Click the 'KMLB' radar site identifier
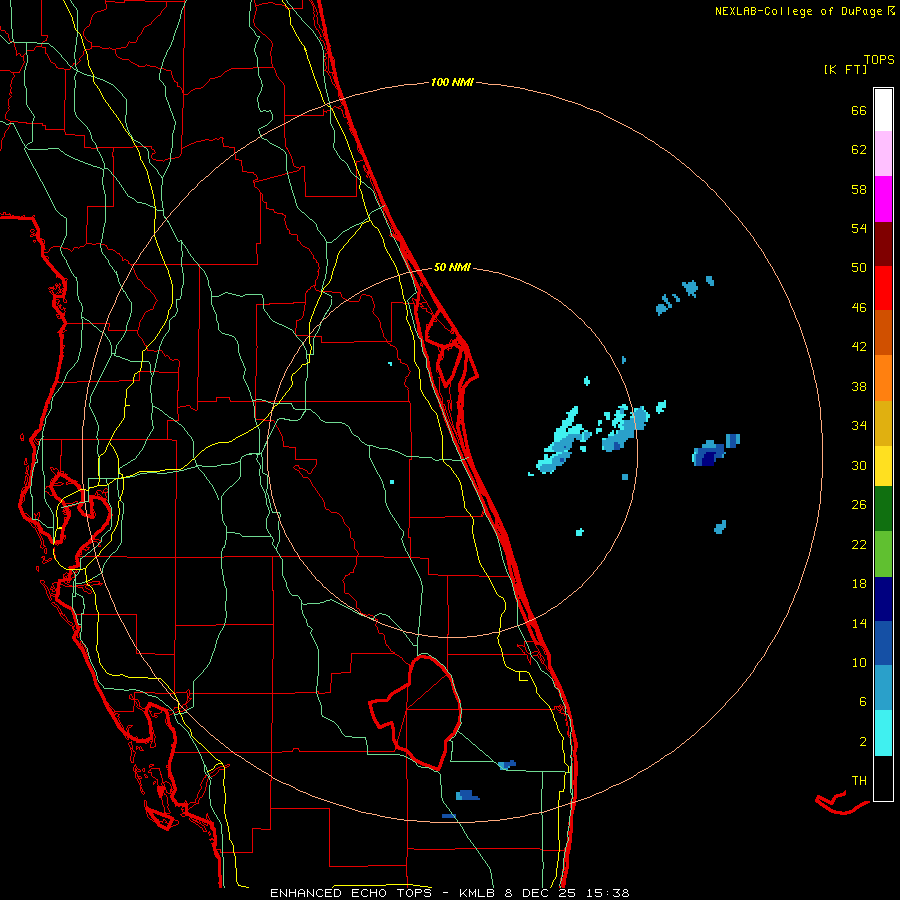Image resolution: width=900 pixels, height=900 pixels. tap(479, 893)
